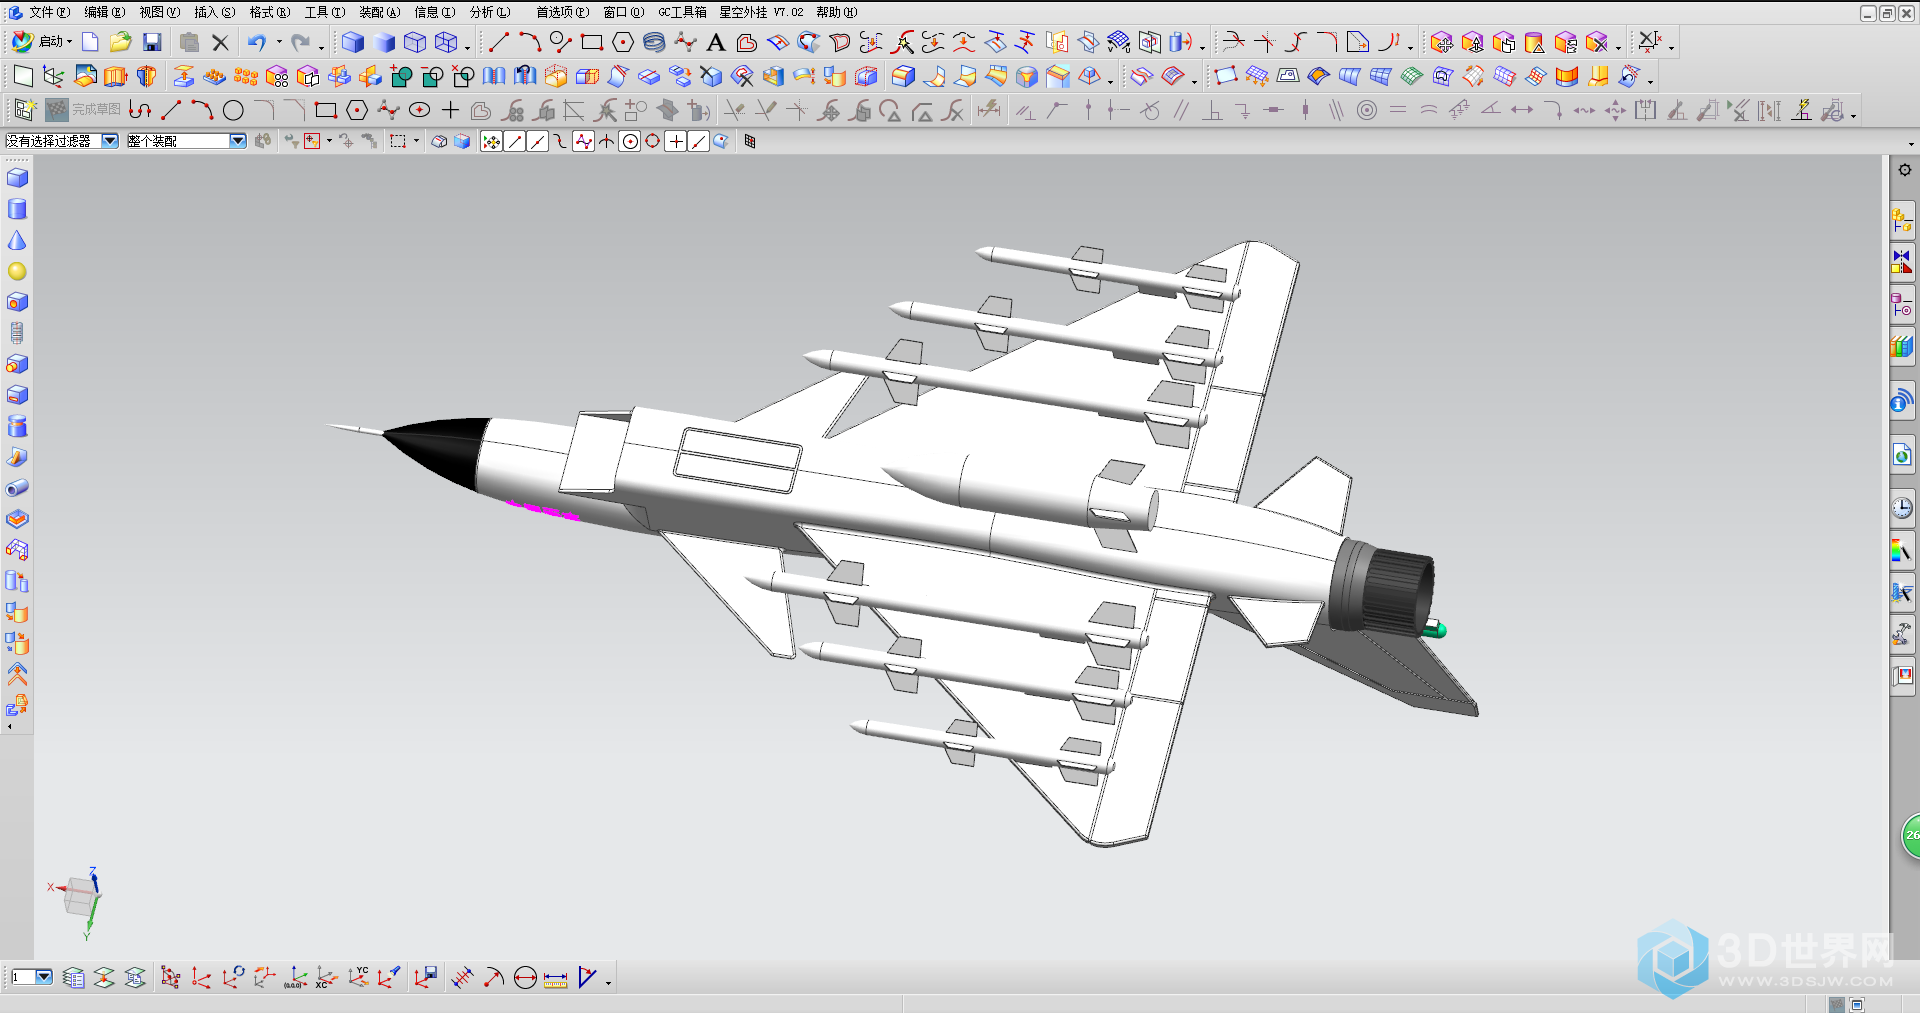This screenshot has width=1920, height=1013.
Task: Open the 星空外挂 V7.02 menu
Action: pos(761,12)
